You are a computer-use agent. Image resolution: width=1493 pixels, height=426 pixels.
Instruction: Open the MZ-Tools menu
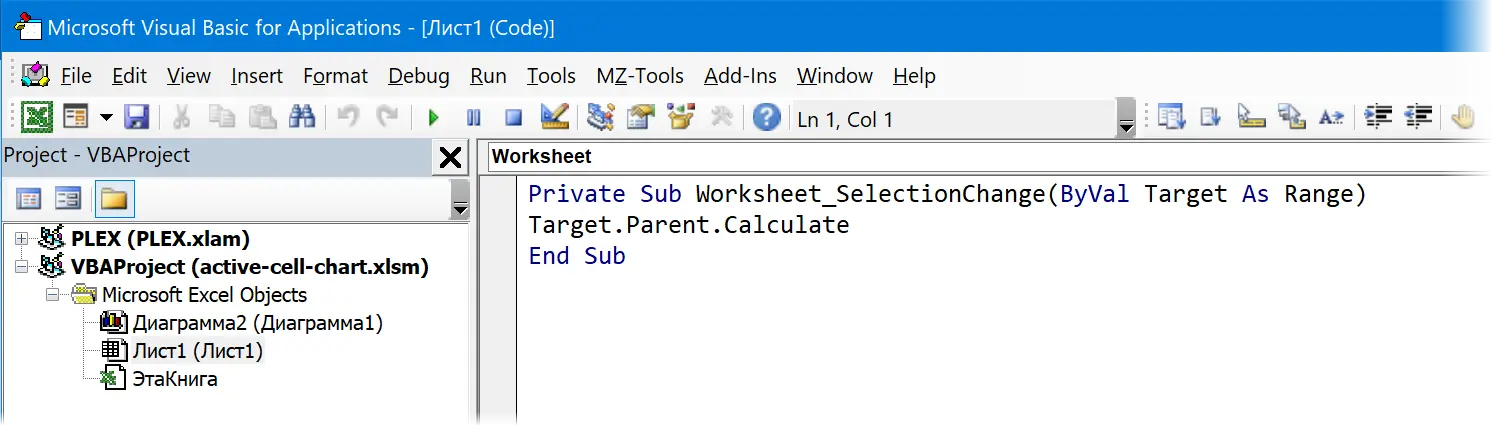click(640, 76)
